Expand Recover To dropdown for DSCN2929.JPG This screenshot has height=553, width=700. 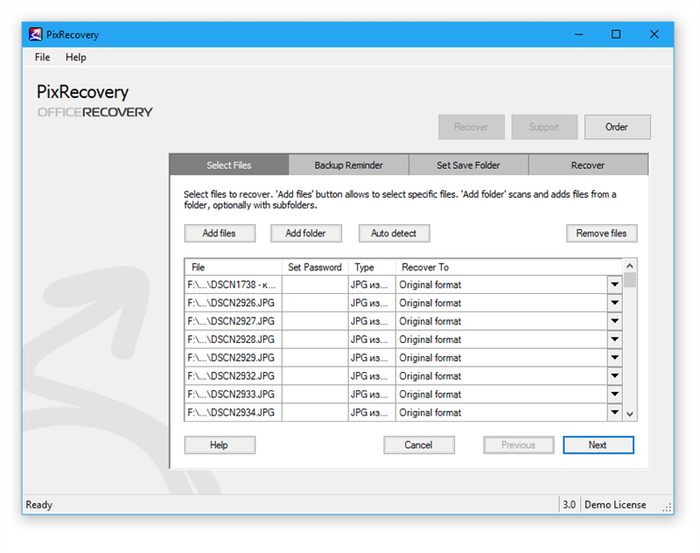[x=614, y=358]
